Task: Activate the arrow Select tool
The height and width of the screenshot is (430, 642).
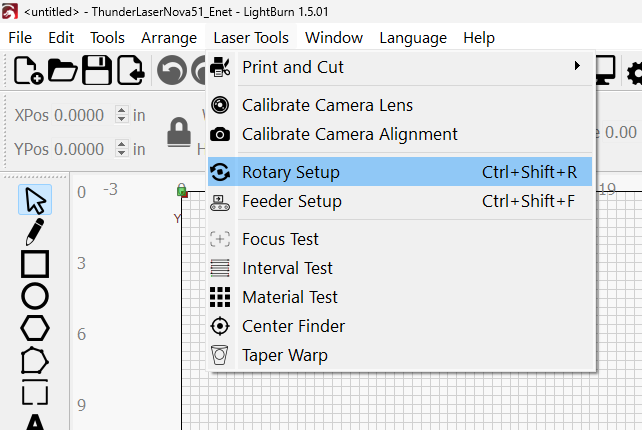Action: (x=35, y=200)
